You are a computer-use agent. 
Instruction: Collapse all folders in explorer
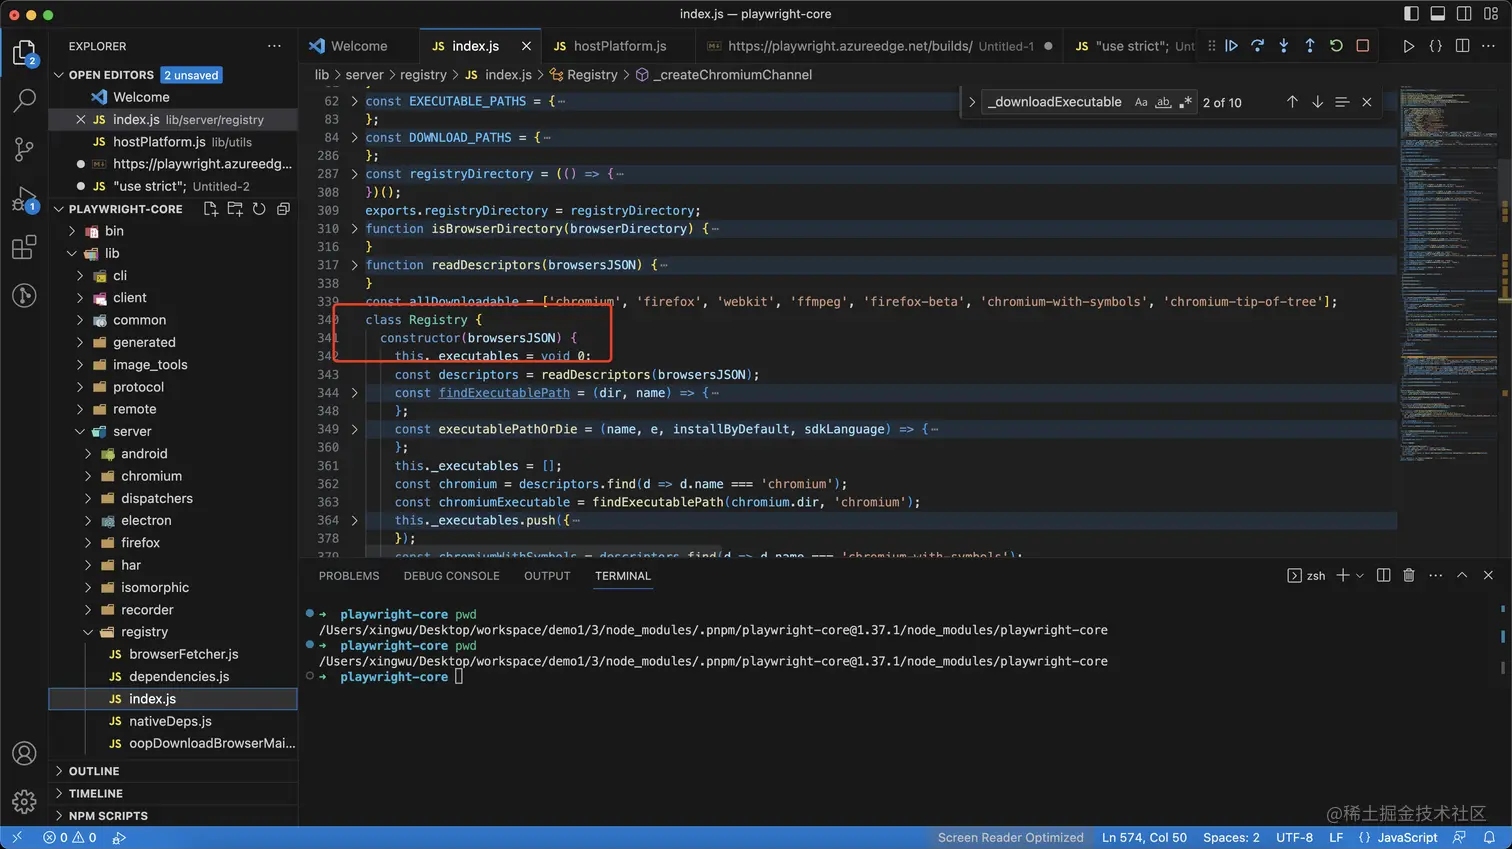pyautogui.click(x=283, y=209)
